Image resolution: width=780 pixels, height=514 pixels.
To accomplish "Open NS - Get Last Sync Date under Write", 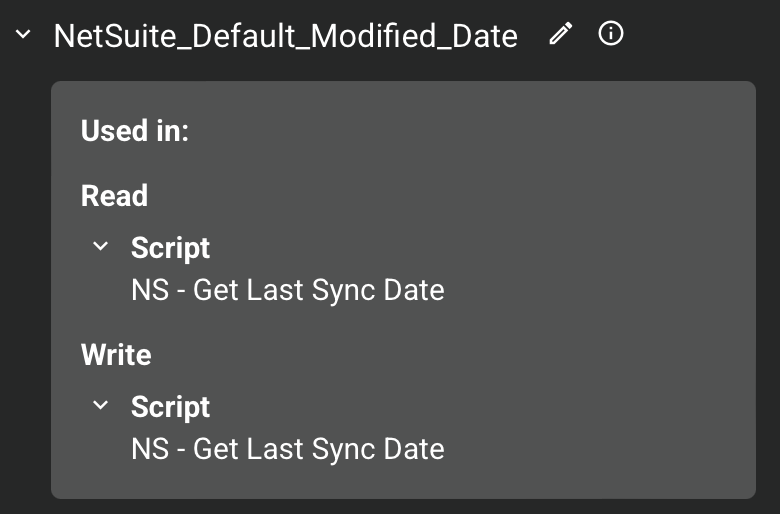I will tap(287, 449).
